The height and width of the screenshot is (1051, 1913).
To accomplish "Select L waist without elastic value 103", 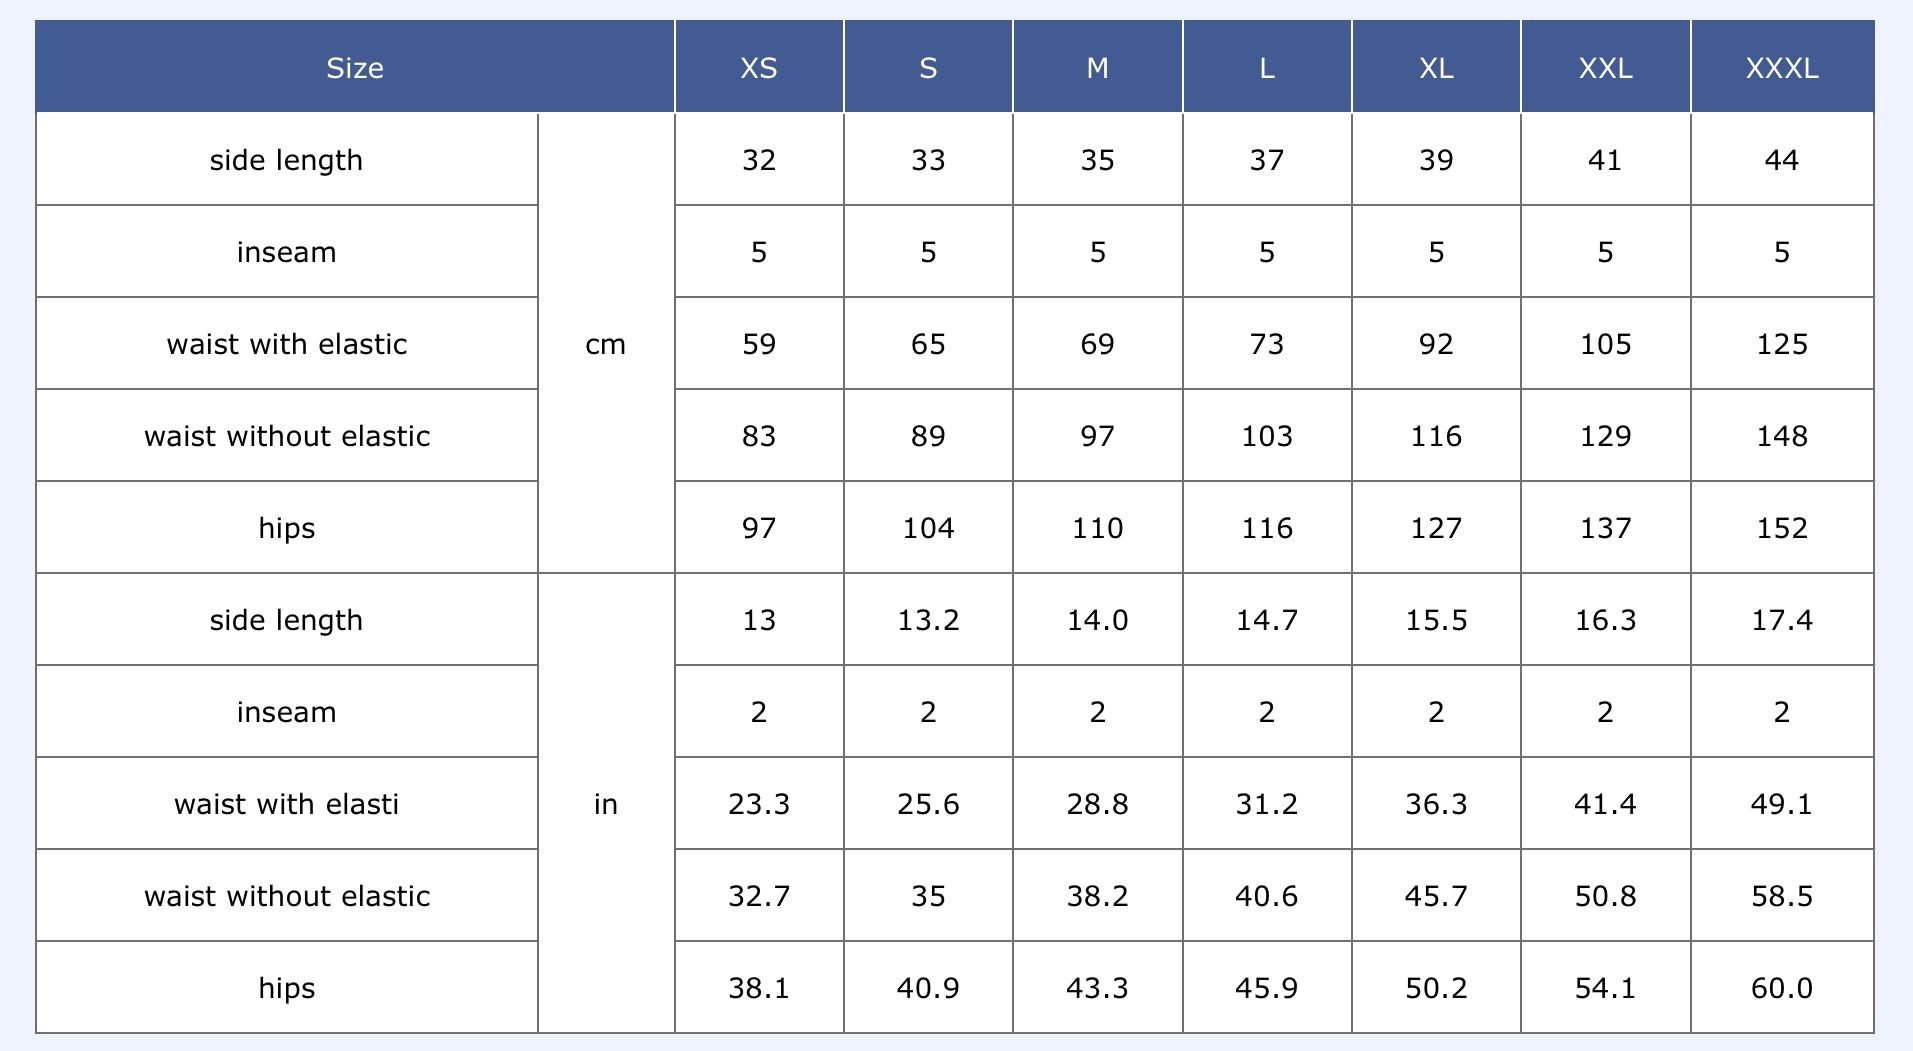I will 1266,436.
